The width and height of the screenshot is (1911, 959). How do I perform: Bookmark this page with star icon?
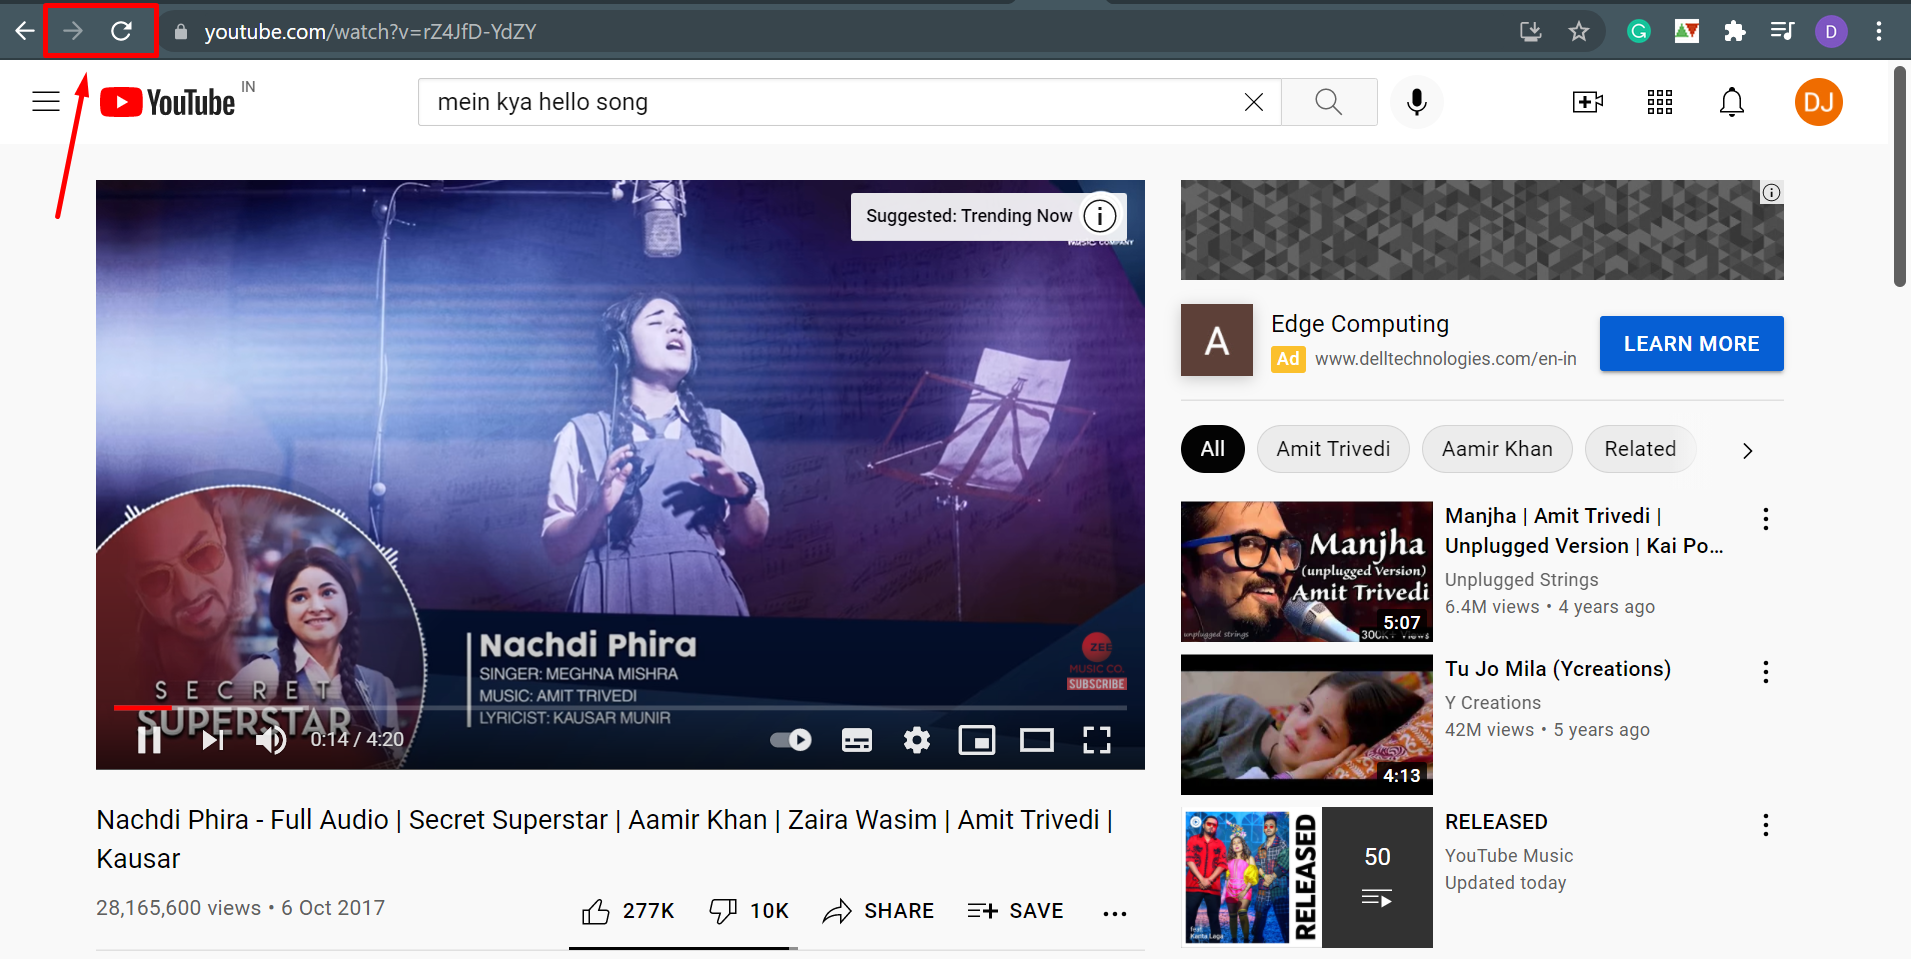point(1579,31)
